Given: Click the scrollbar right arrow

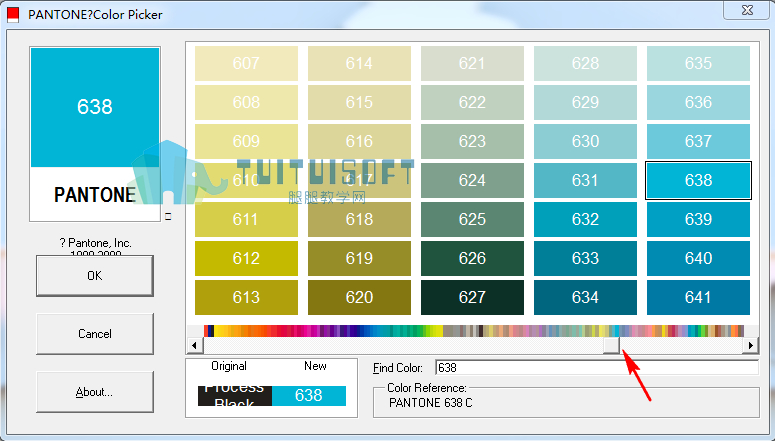Looking at the screenshot, I should pyautogui.click(x=750, y=345).
